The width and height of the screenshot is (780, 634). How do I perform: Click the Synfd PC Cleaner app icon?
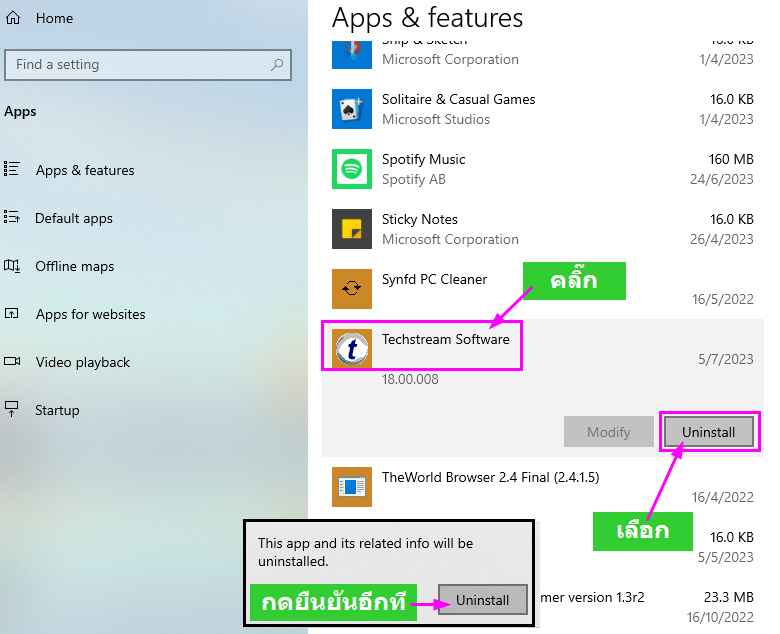coord(352,289)
